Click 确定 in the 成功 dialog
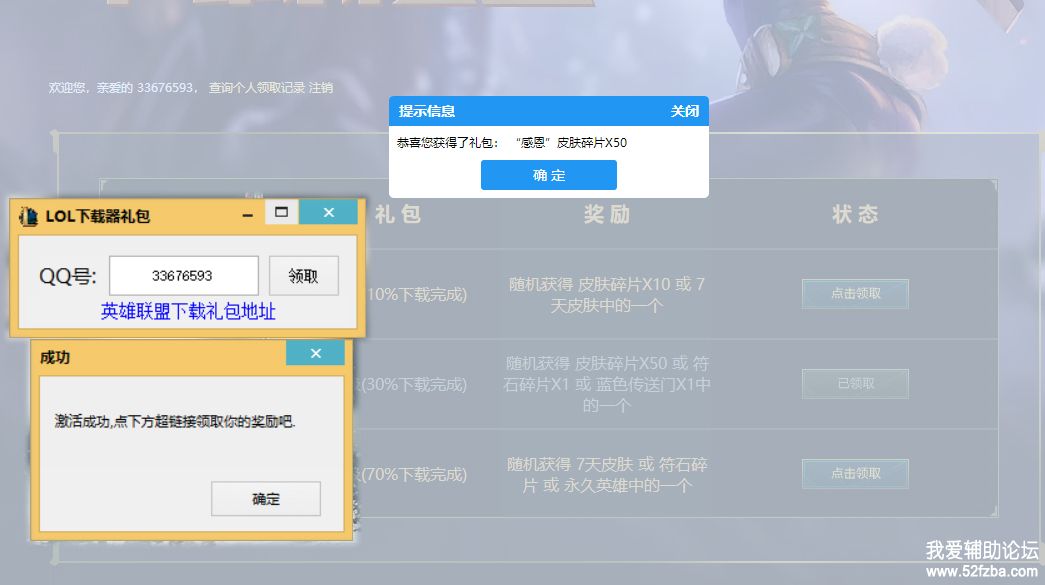Image resolution: width=1045 pixels, height=585 pixels. (x=266, y=498)
